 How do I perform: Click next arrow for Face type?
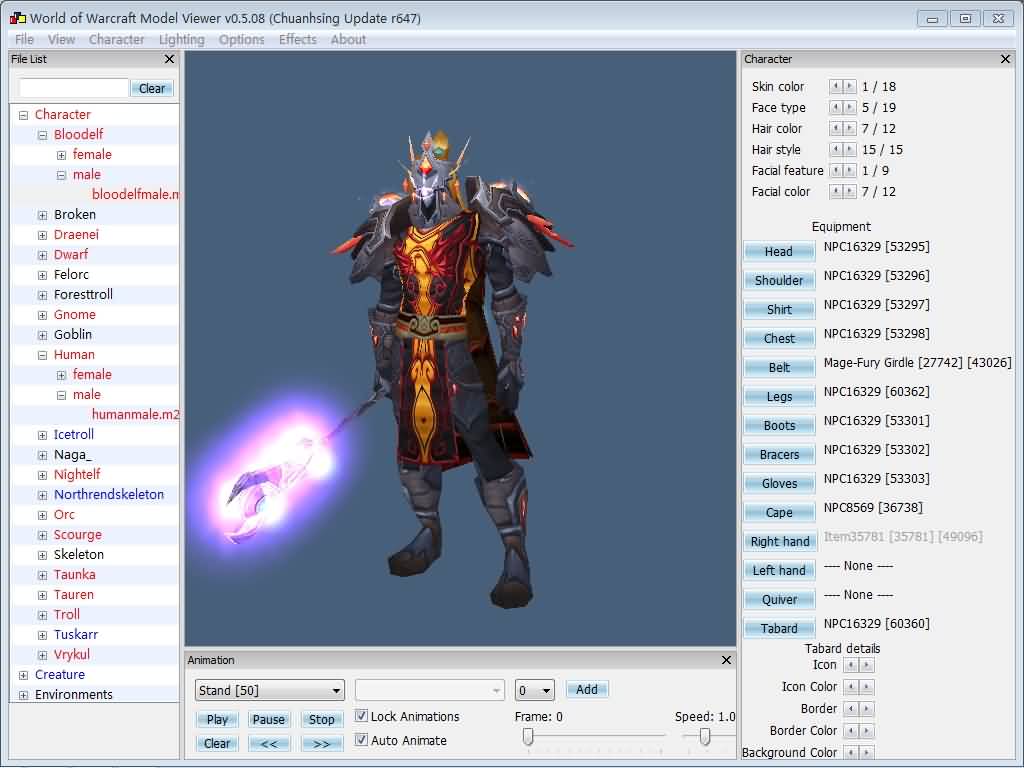click(850, 107)
